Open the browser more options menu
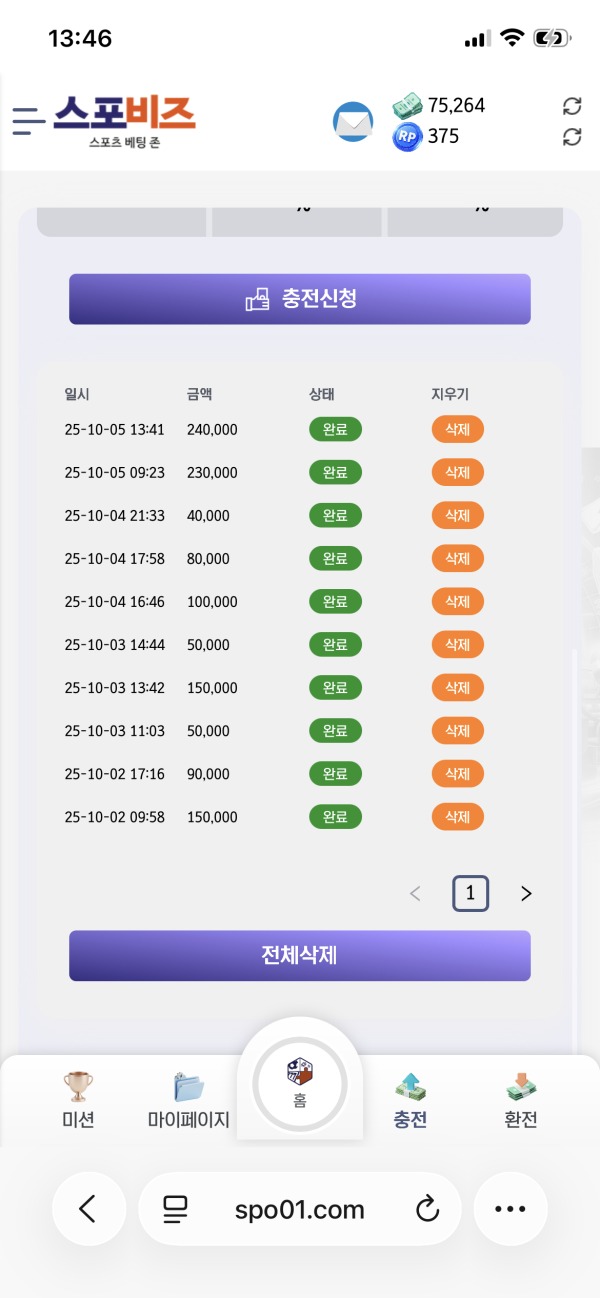The image size is (600, 1298). (x=510, y=1208)
